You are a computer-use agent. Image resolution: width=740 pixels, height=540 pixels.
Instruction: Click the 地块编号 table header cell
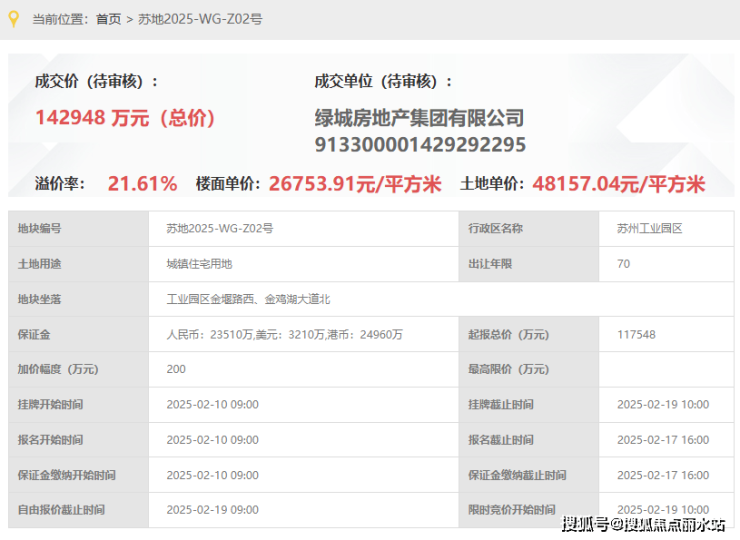(x=78, y=229)
